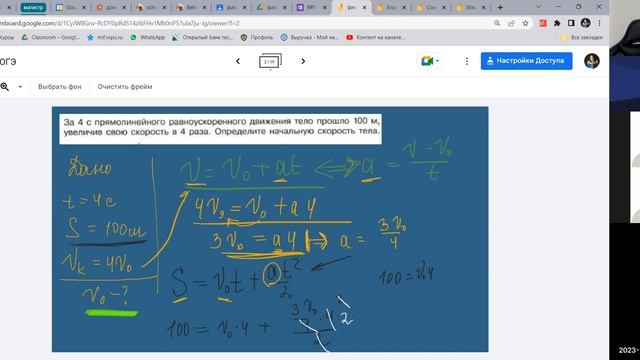Open the Google Meet options dropdown
The height and width of the screenshot is (360, 640).
tap(438, 61)
